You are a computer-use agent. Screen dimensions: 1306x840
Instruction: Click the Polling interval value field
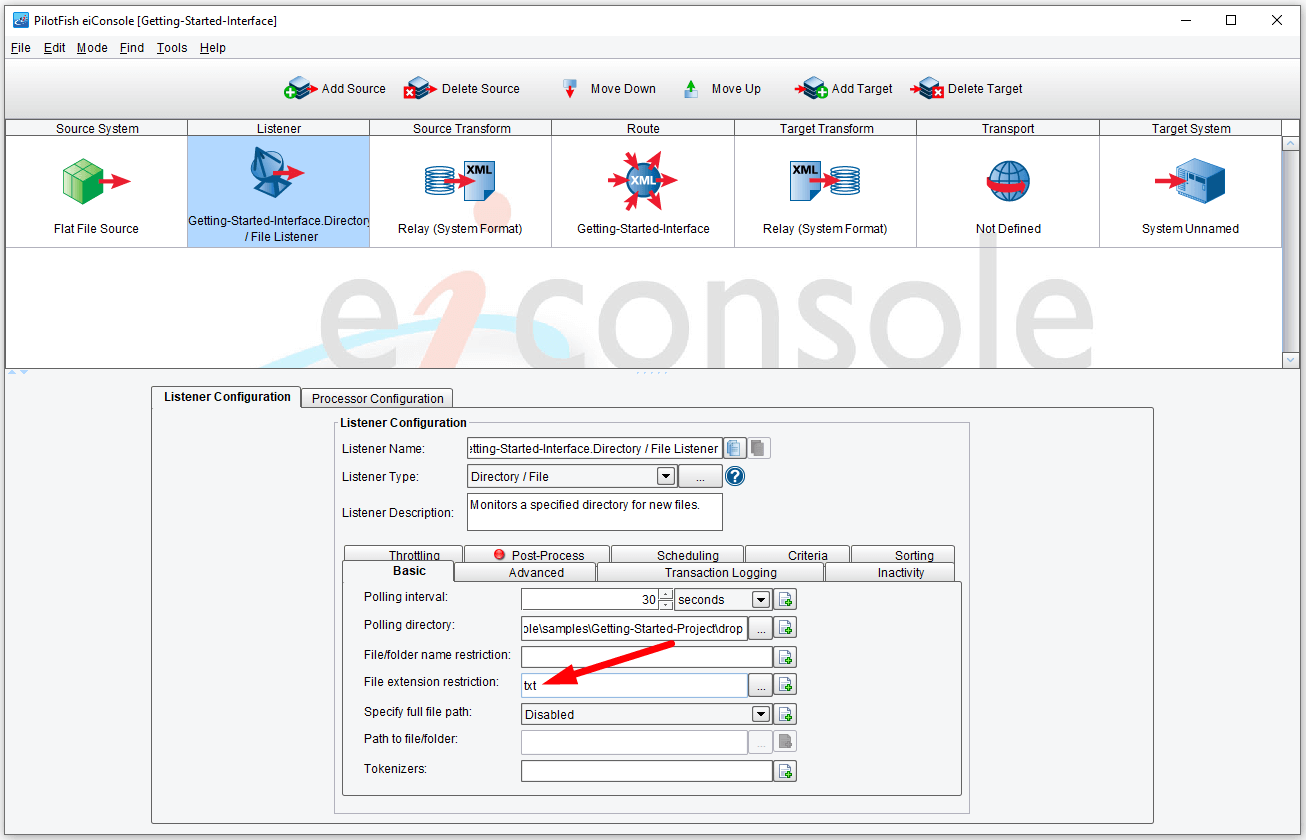tap(590, 600)
